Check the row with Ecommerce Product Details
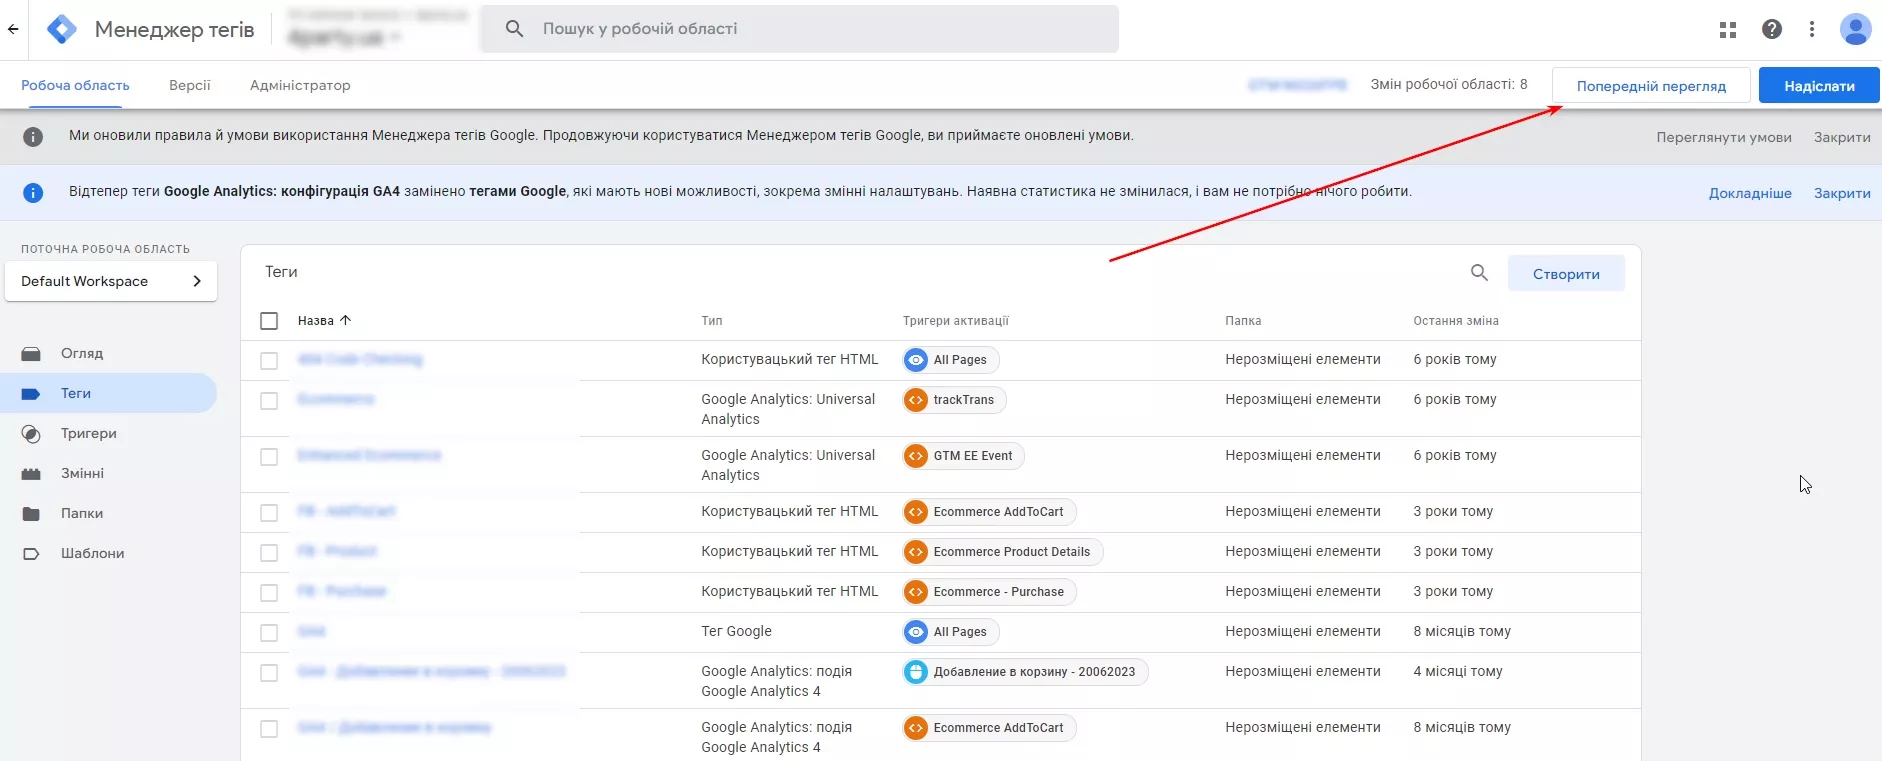1882x761 pixels. coord(269,553)
